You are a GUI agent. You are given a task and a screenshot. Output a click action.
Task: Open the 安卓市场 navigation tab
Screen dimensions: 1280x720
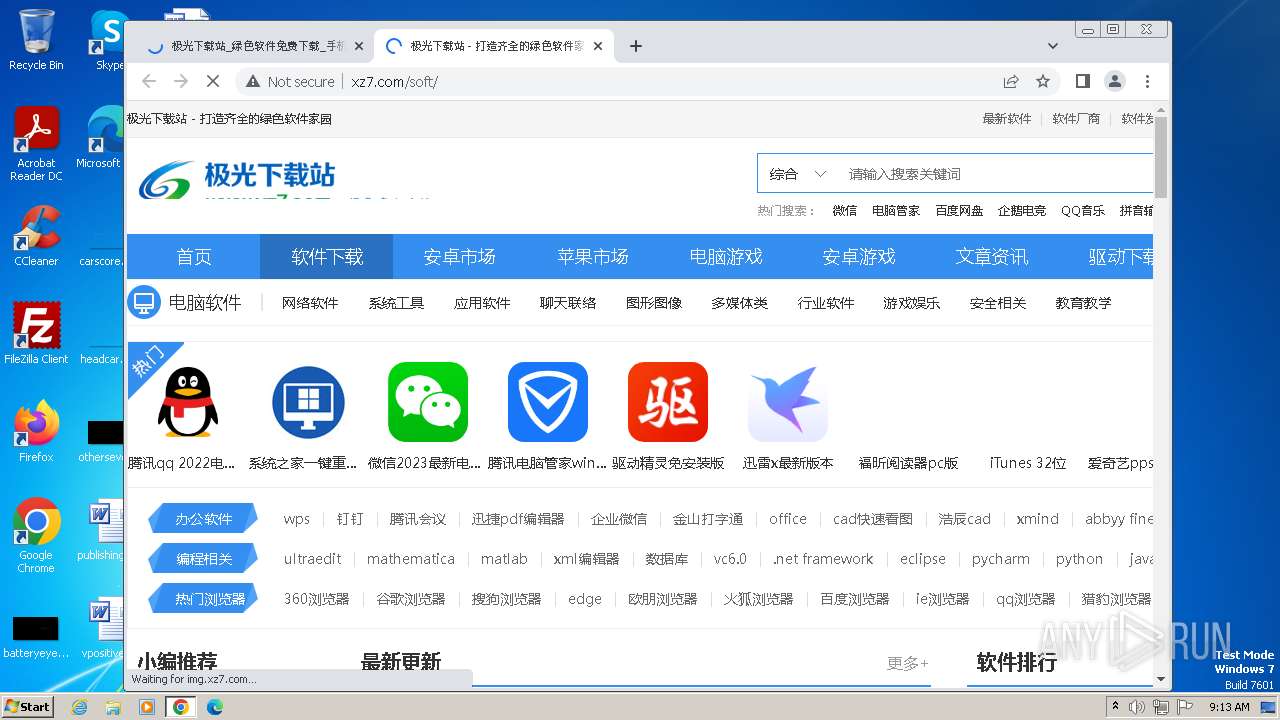click(x=459, y=257)
